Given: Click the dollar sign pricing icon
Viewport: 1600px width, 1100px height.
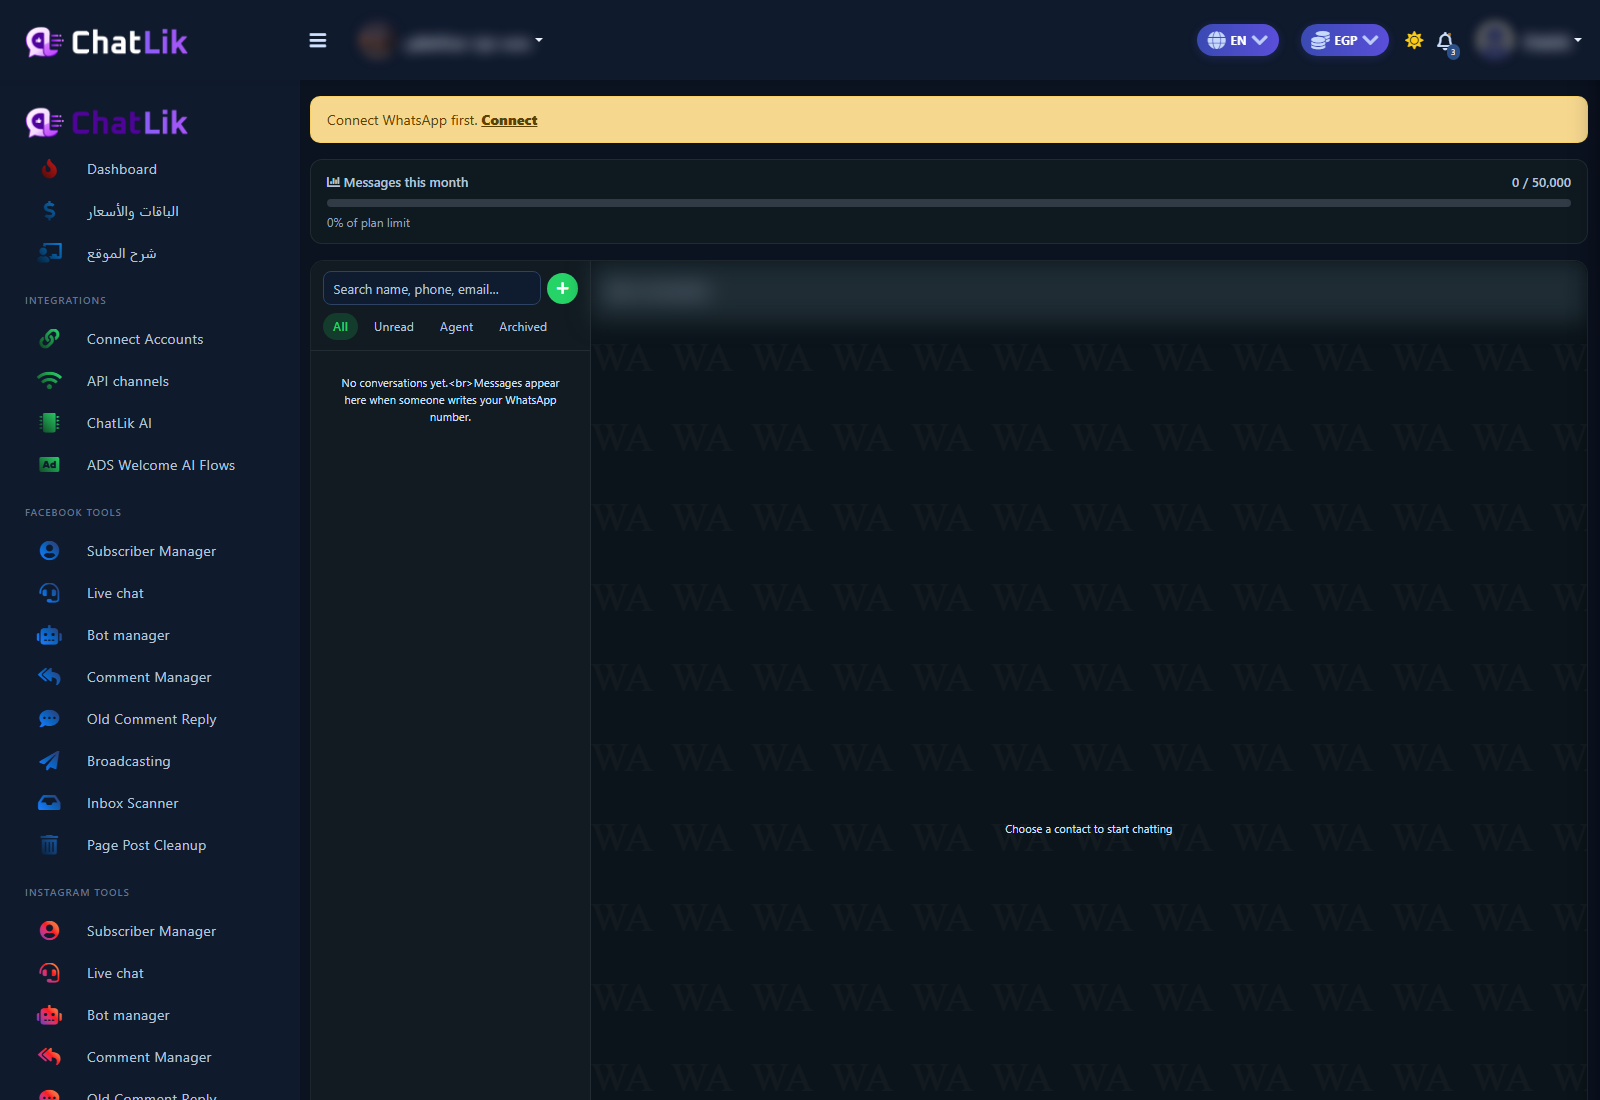Looking at the screenshot, I should pos(49,211).
